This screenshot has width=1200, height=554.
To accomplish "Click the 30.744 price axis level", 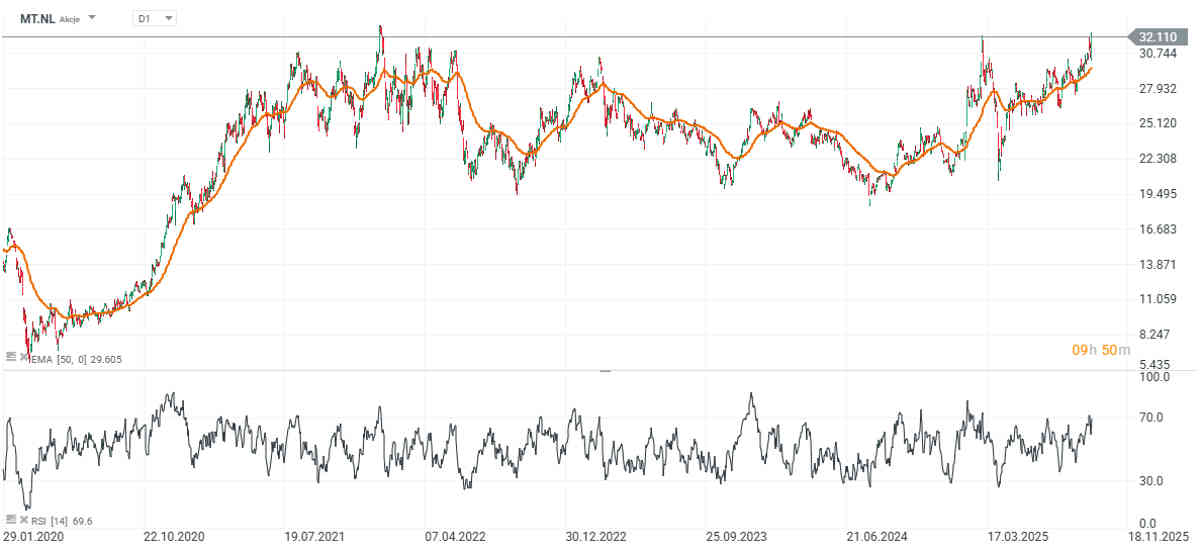I will pyautogui.click(x=1157, y=53).
